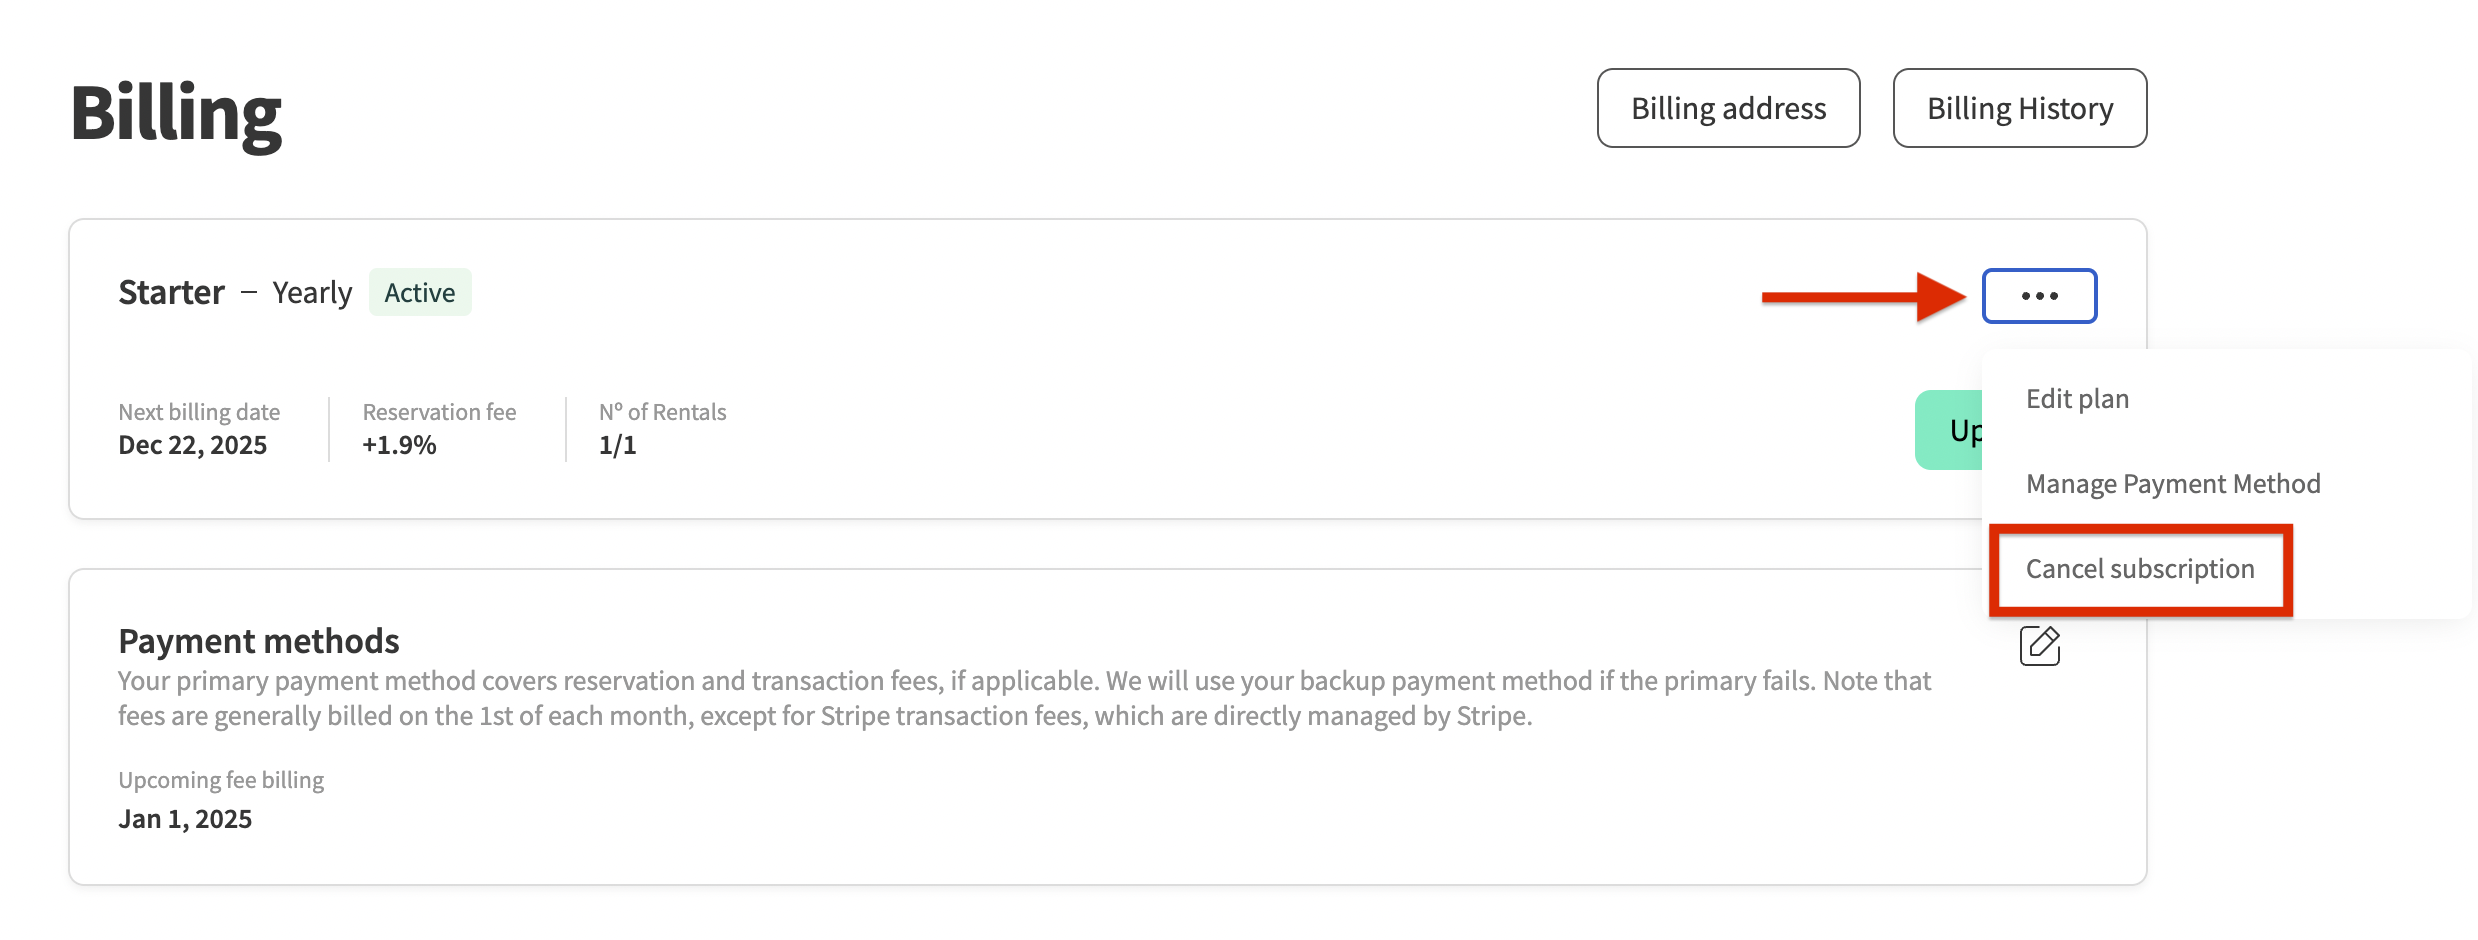
Task: Click the Yearly billing period label
Action: coord(312,293)
